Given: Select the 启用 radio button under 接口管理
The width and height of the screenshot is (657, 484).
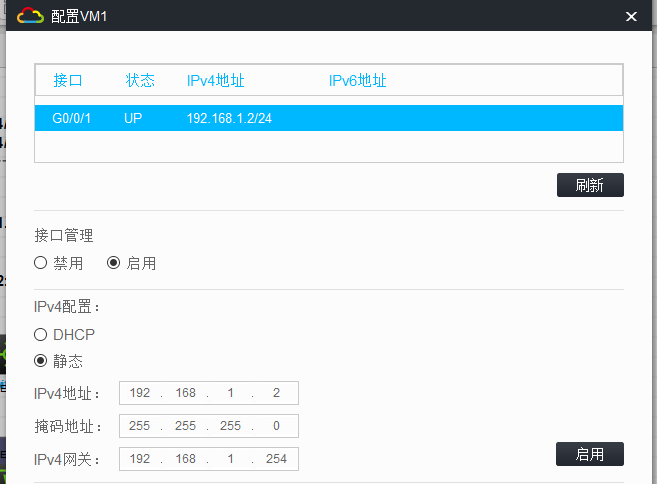Looking at the screenshot, I should [x=114, y=263].
